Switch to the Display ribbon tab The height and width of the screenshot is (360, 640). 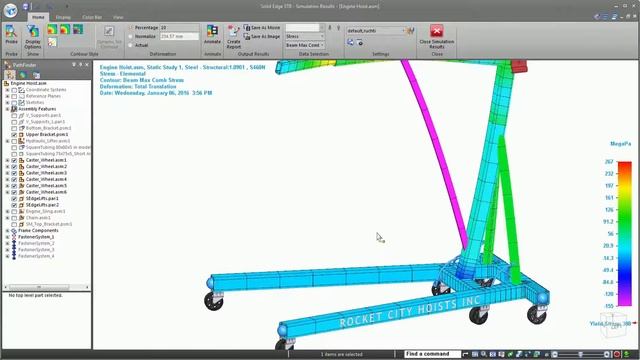pyautogui.click(x=63, y=17)
